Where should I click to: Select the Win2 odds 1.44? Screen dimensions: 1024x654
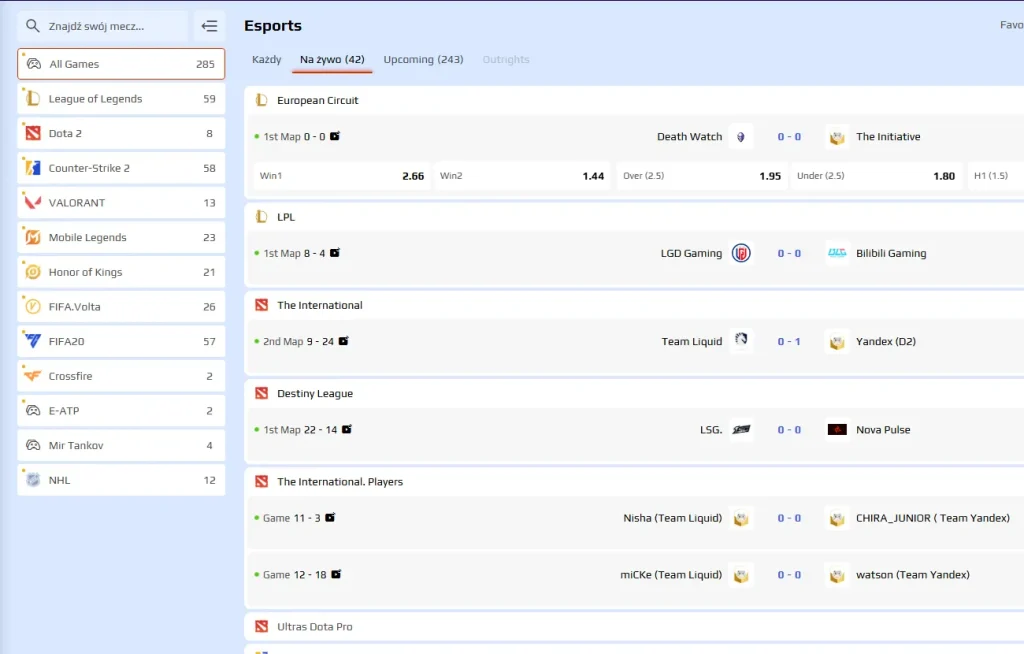point(522,176)
